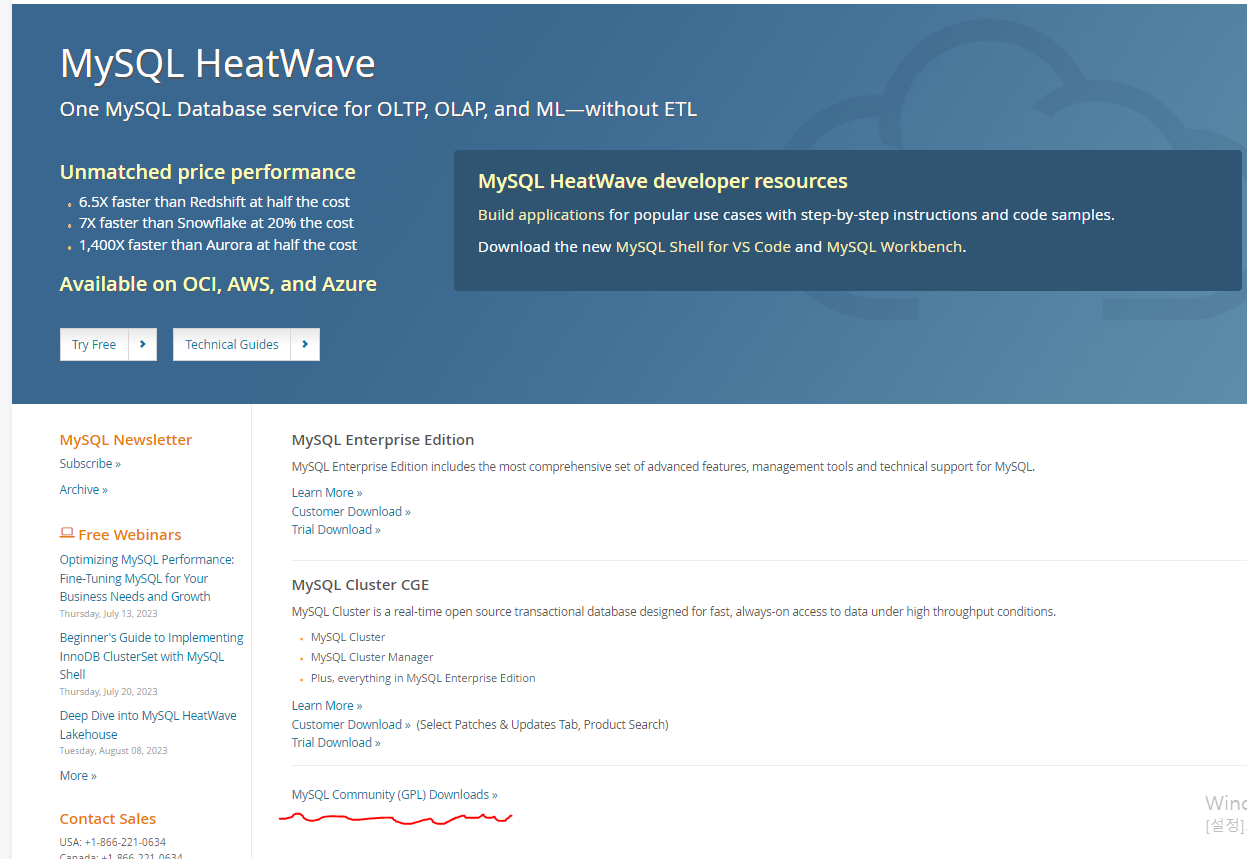
Task: Open MySQL Community (GPL) Downloads link
Action: click(x=395, y=795)
